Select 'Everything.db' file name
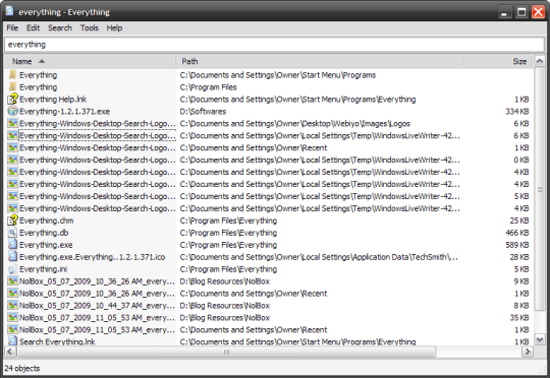This screenshot has height=378, width=550. point(44,233)
